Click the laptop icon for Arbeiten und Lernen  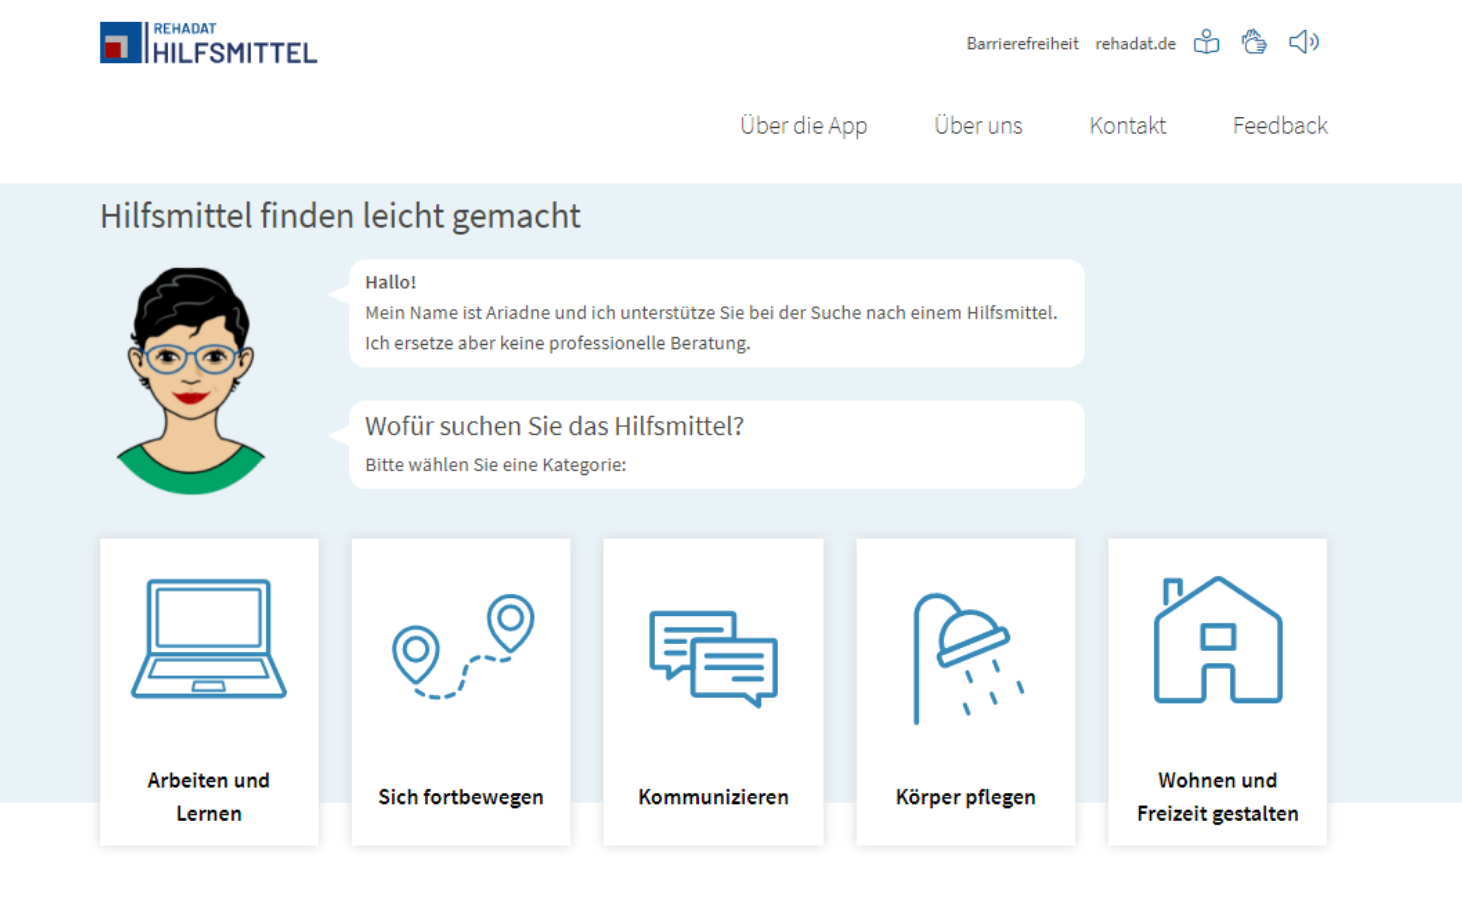[x=209, y=638]
